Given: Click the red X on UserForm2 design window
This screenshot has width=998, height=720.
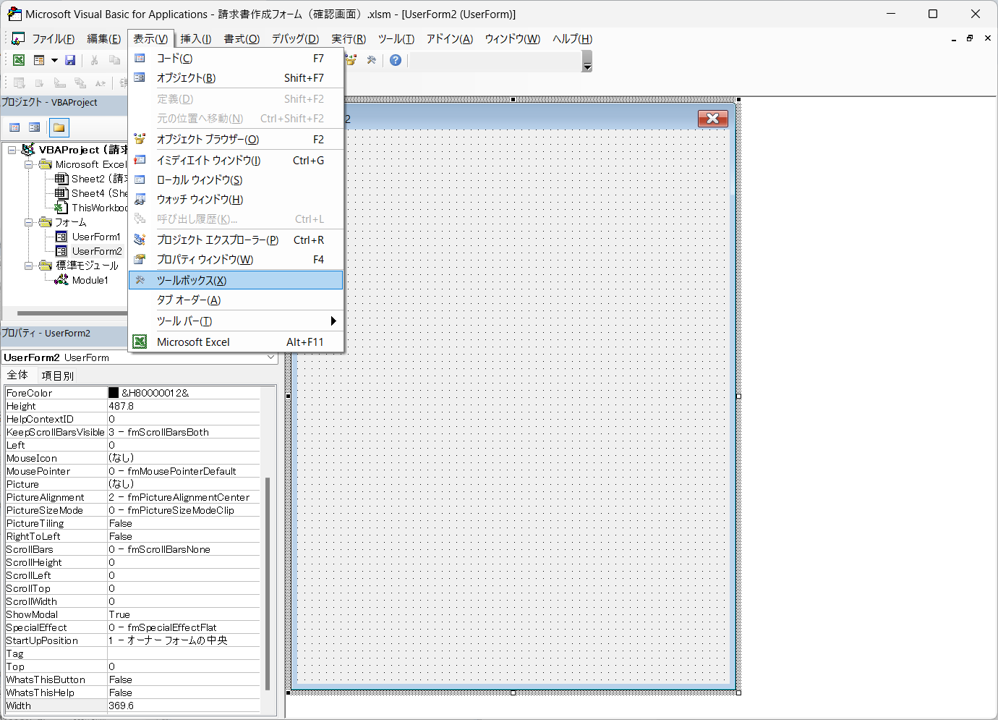Looking at the screenshot, I should click(x=712, y=119).
